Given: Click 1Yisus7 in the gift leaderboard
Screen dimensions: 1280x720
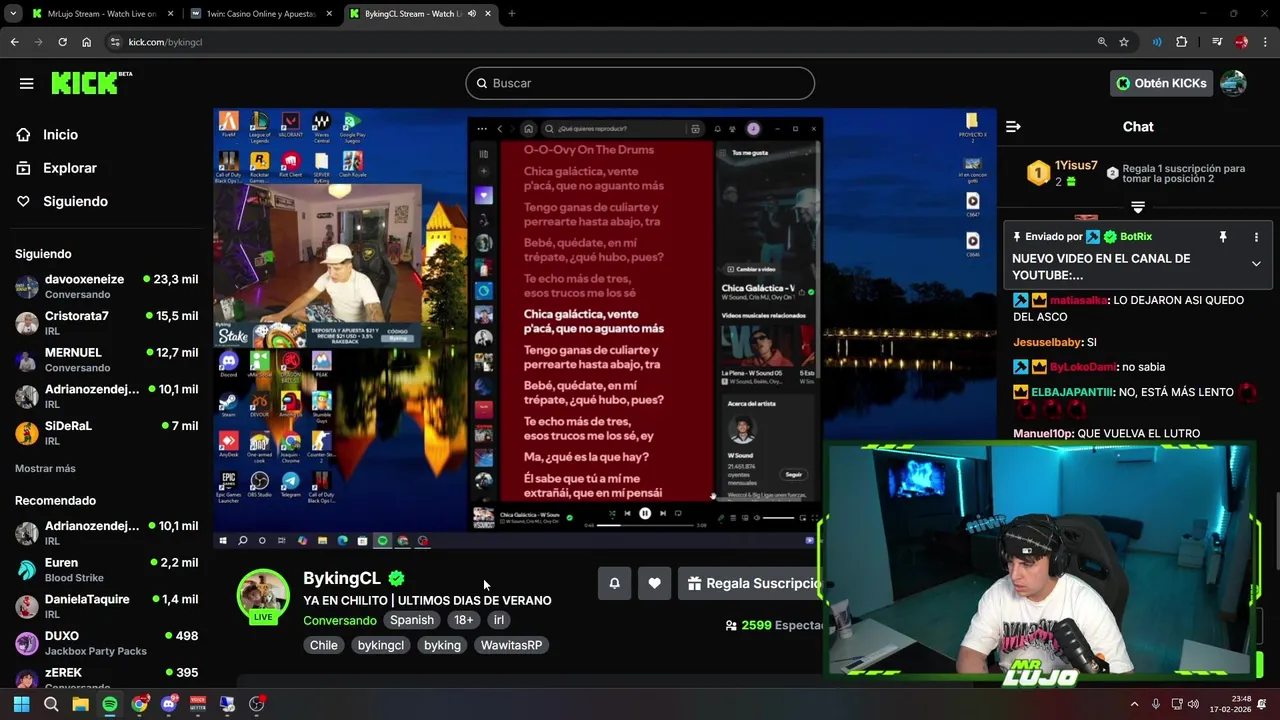Looking at the screenshot, I should (1076, 165).
